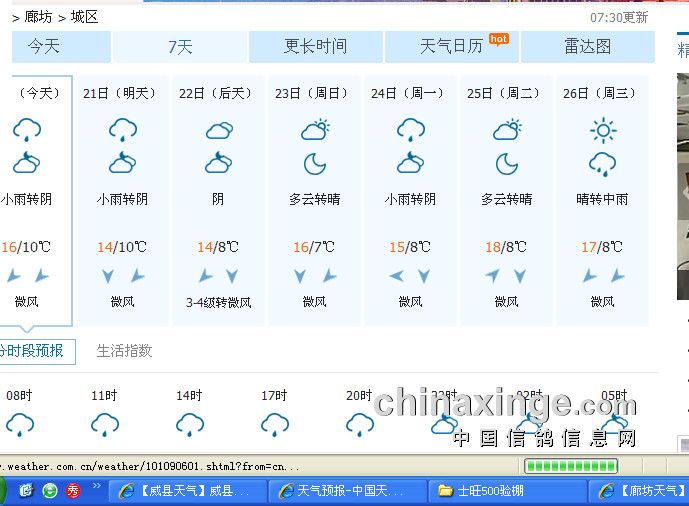
Task: Click the Internet Explorer quick launch icon
Action: click(25, 490)
